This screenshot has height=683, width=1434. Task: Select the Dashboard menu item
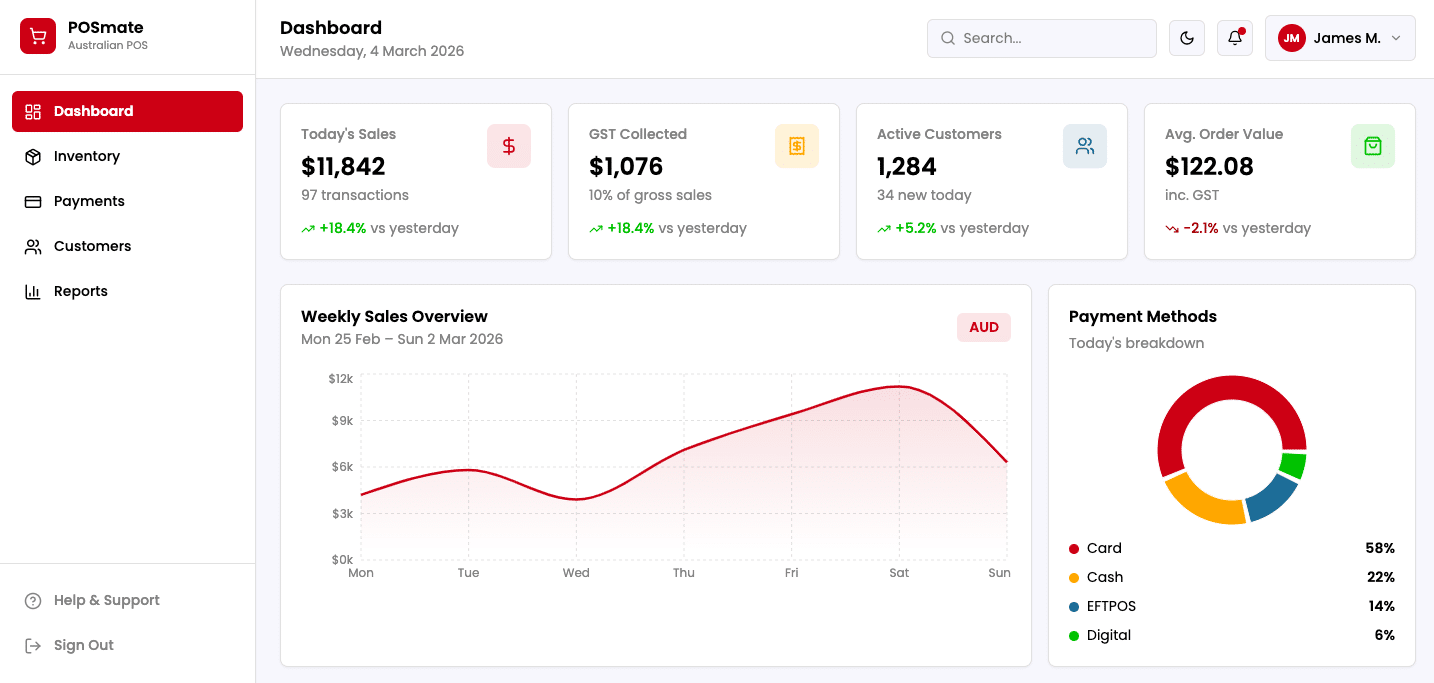coord(127,111)
